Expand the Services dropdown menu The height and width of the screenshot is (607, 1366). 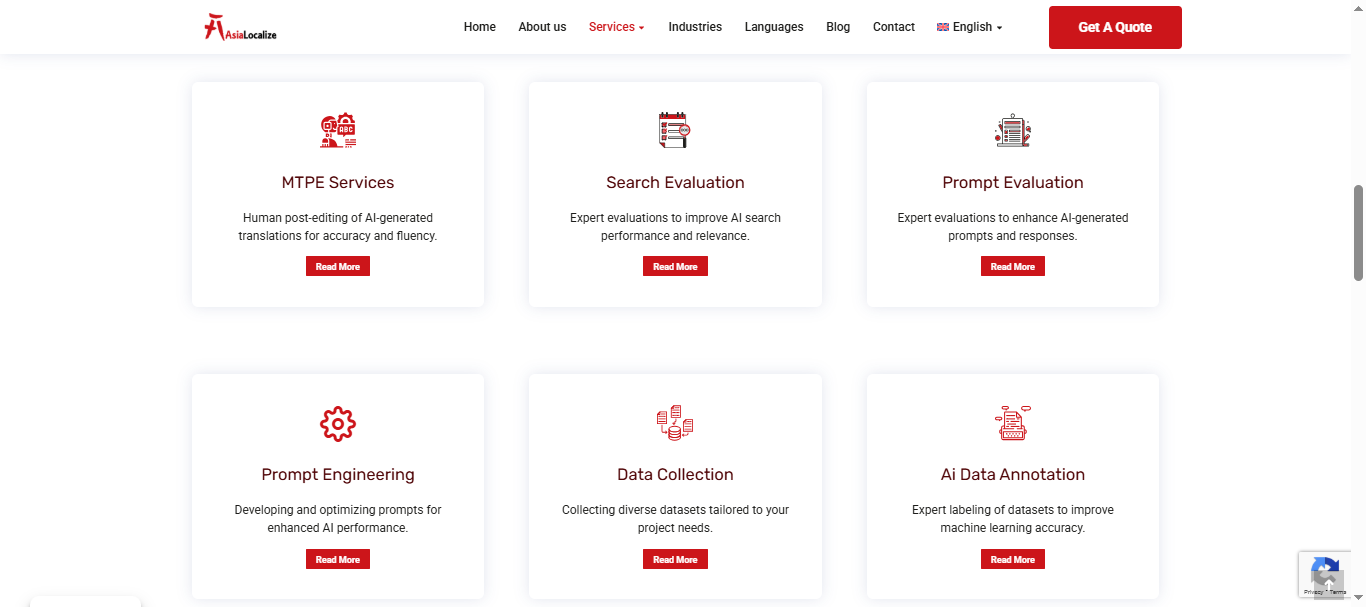(x=617, y=27)
